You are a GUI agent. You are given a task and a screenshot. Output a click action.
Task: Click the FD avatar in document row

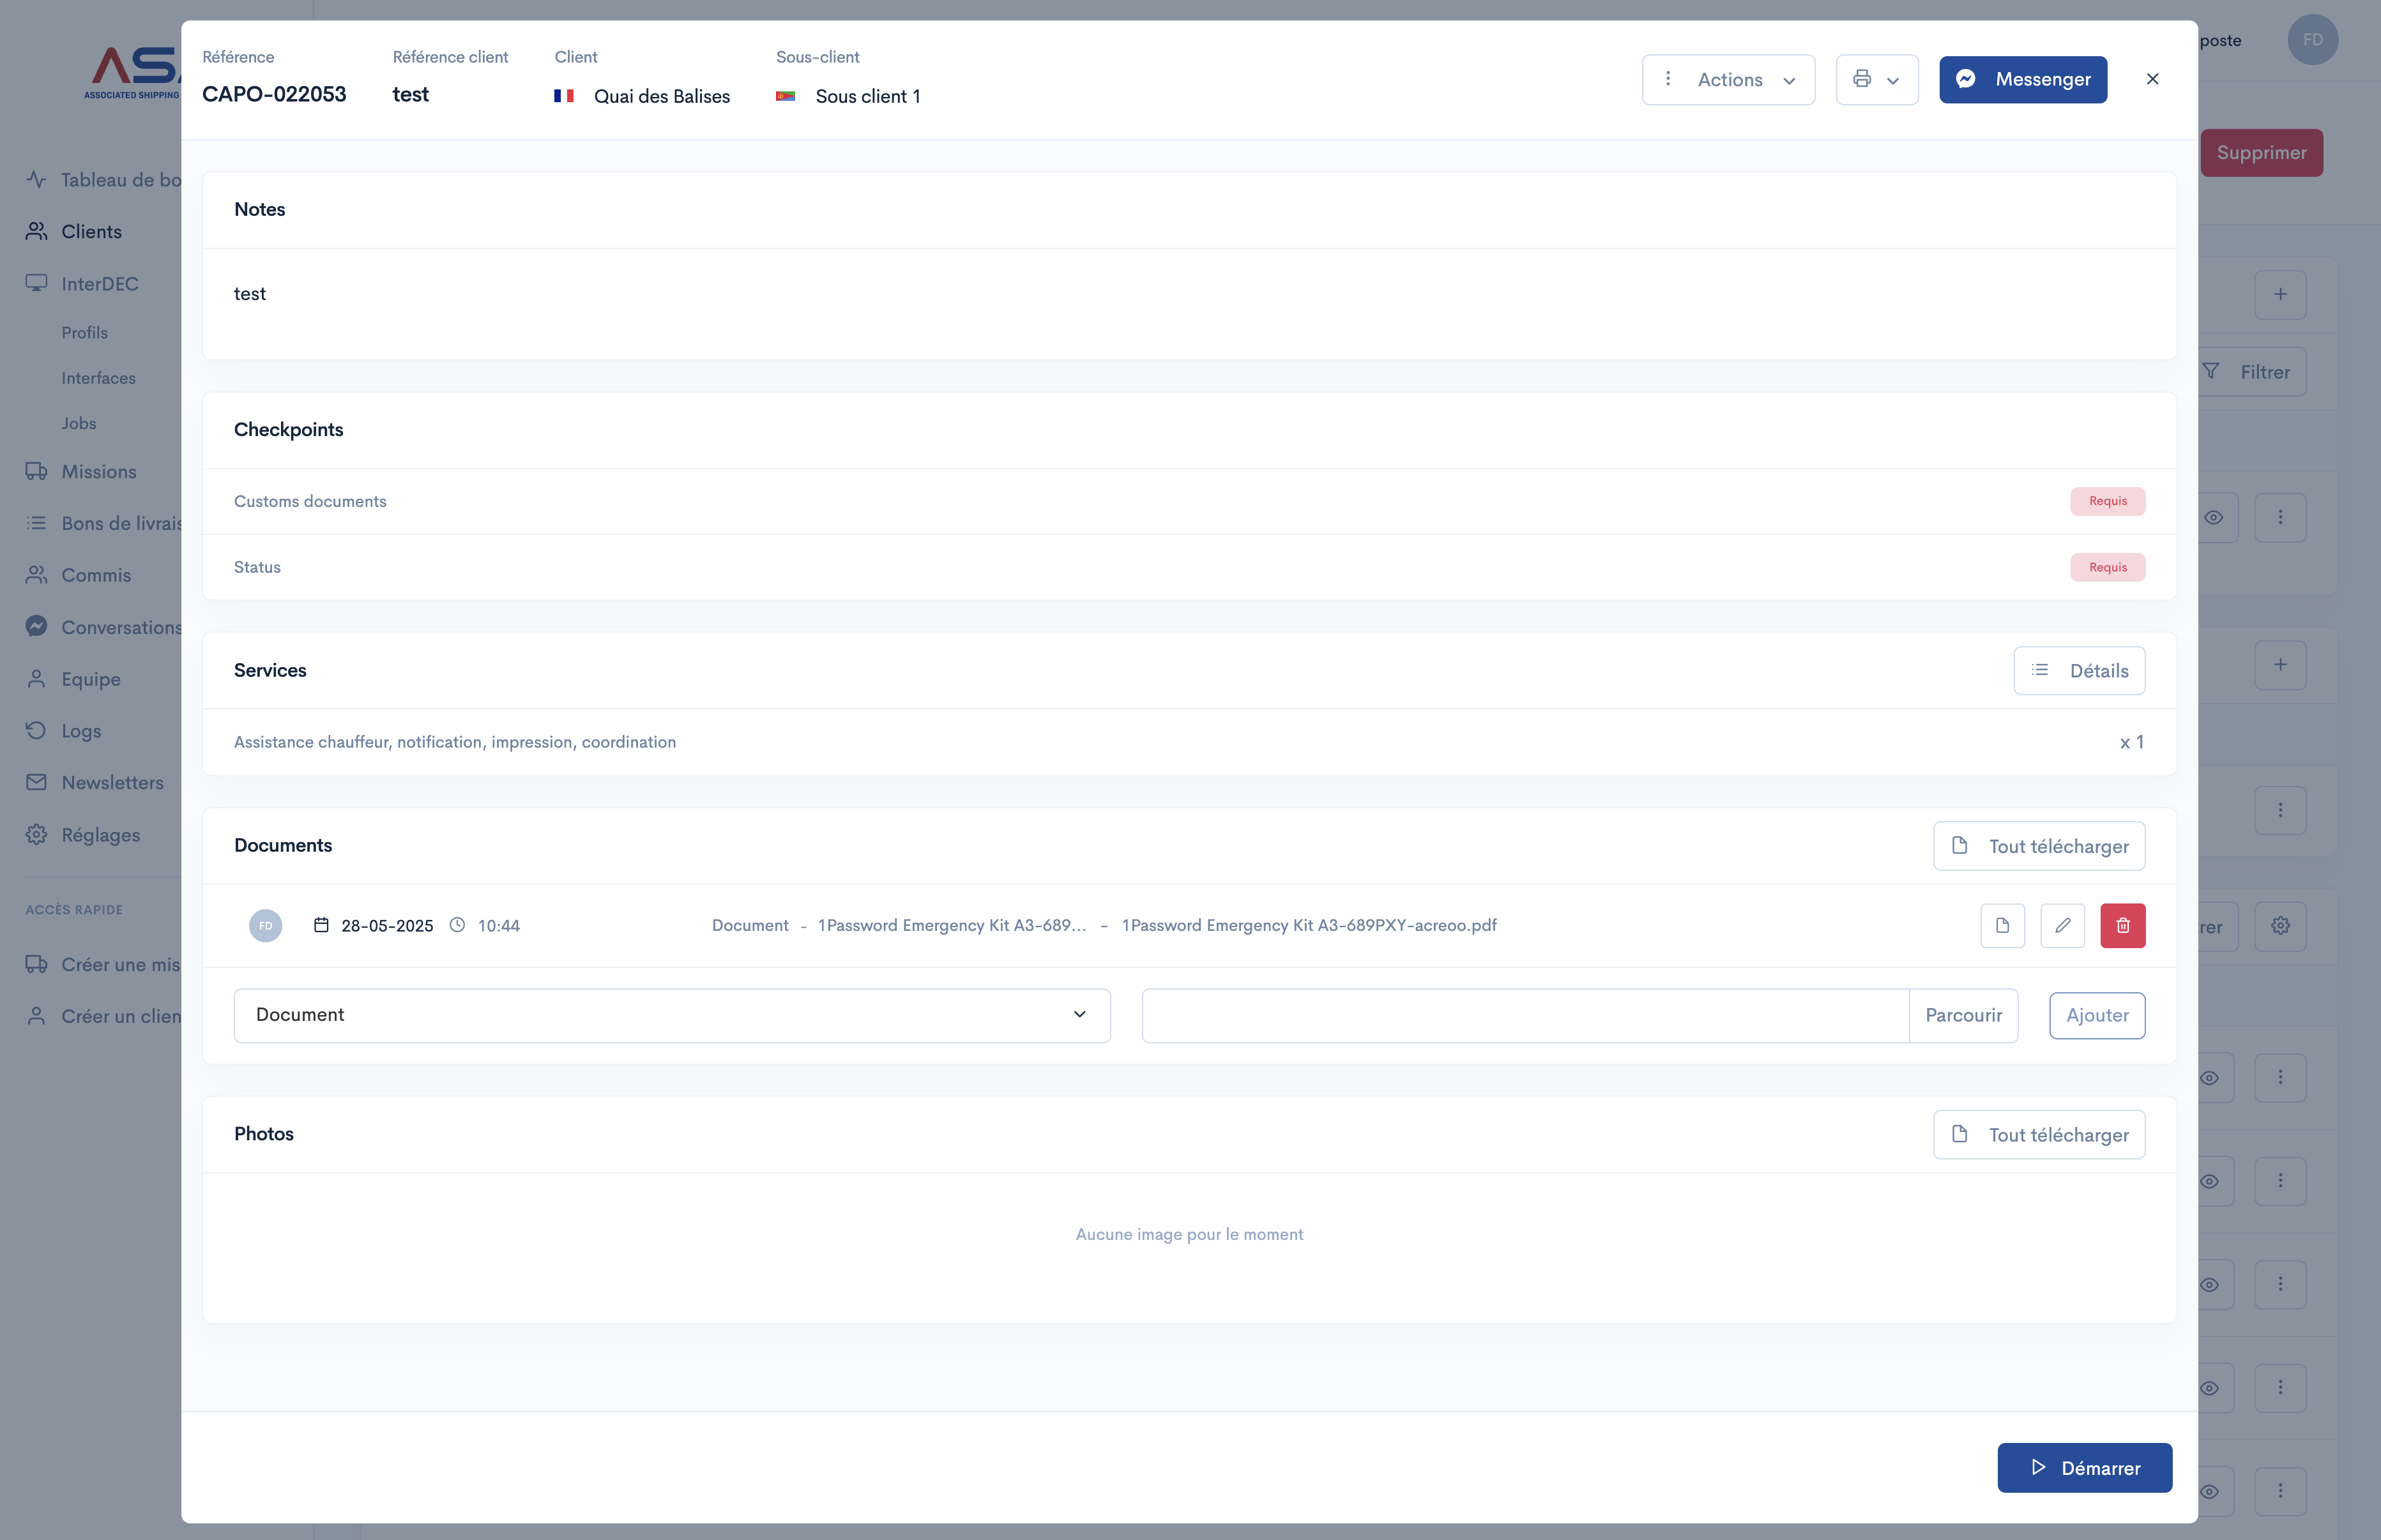point(265,926)
